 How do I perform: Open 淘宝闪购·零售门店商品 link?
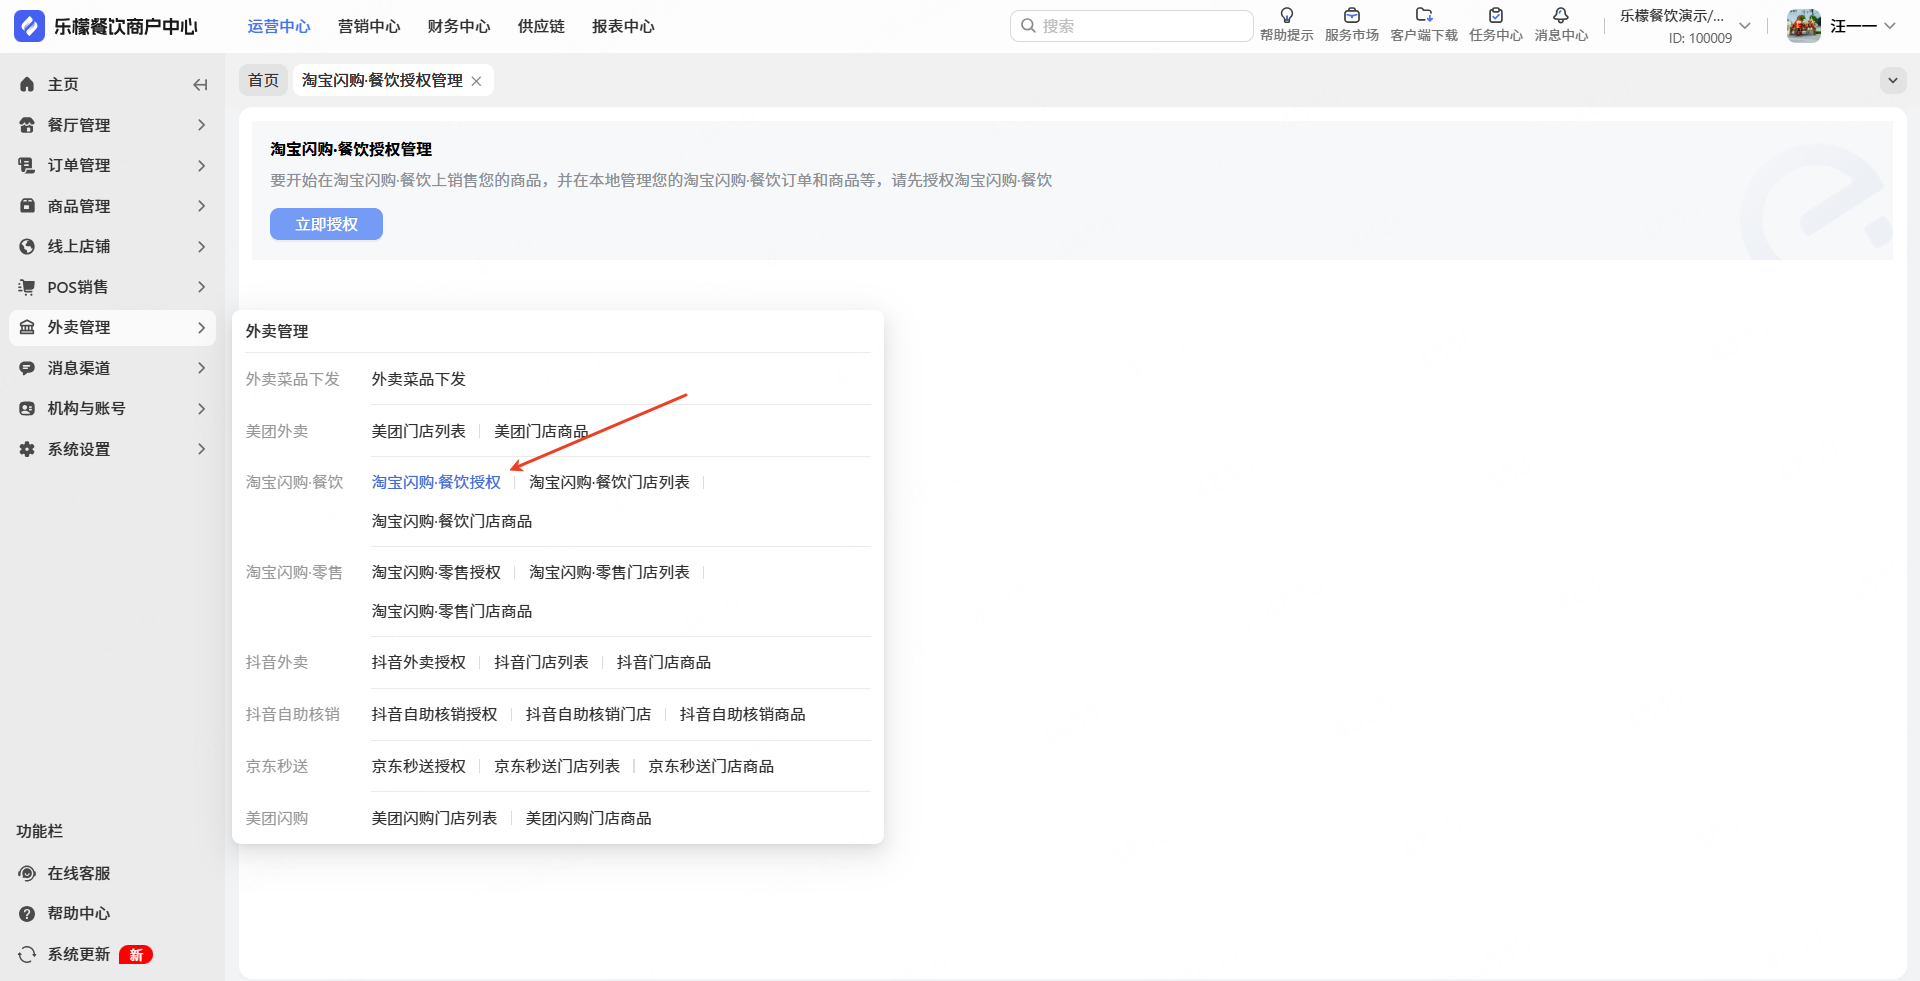click(452, 611)
